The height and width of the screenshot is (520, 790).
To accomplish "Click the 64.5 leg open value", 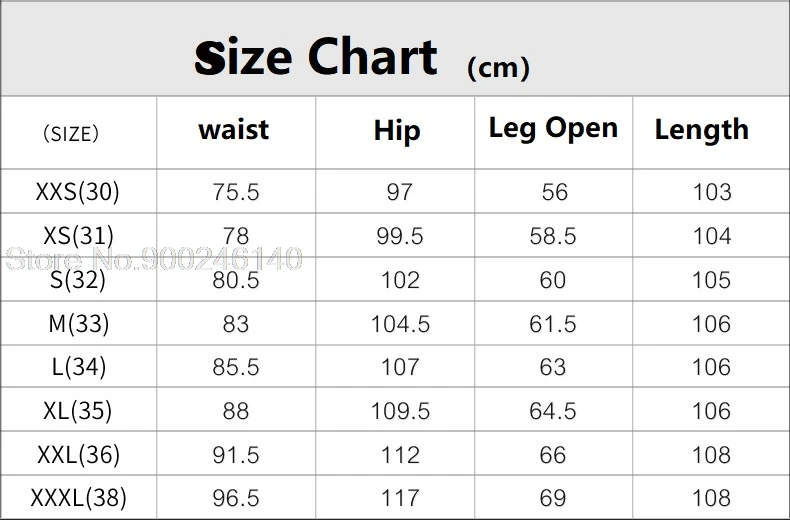I will point(553,411).
